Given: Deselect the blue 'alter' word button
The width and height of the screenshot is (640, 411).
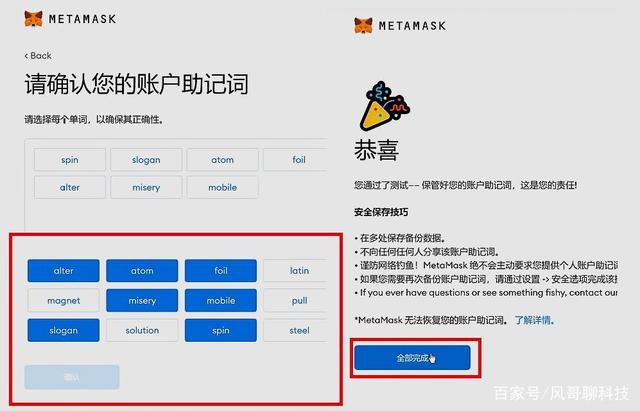Looking at the screenshot, I should click(63, 271).
